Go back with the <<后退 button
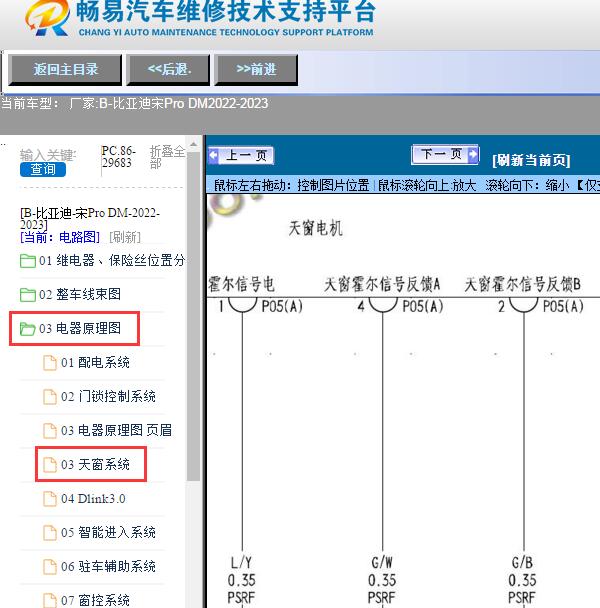The image size is (600, 608). tap(168, 70)
